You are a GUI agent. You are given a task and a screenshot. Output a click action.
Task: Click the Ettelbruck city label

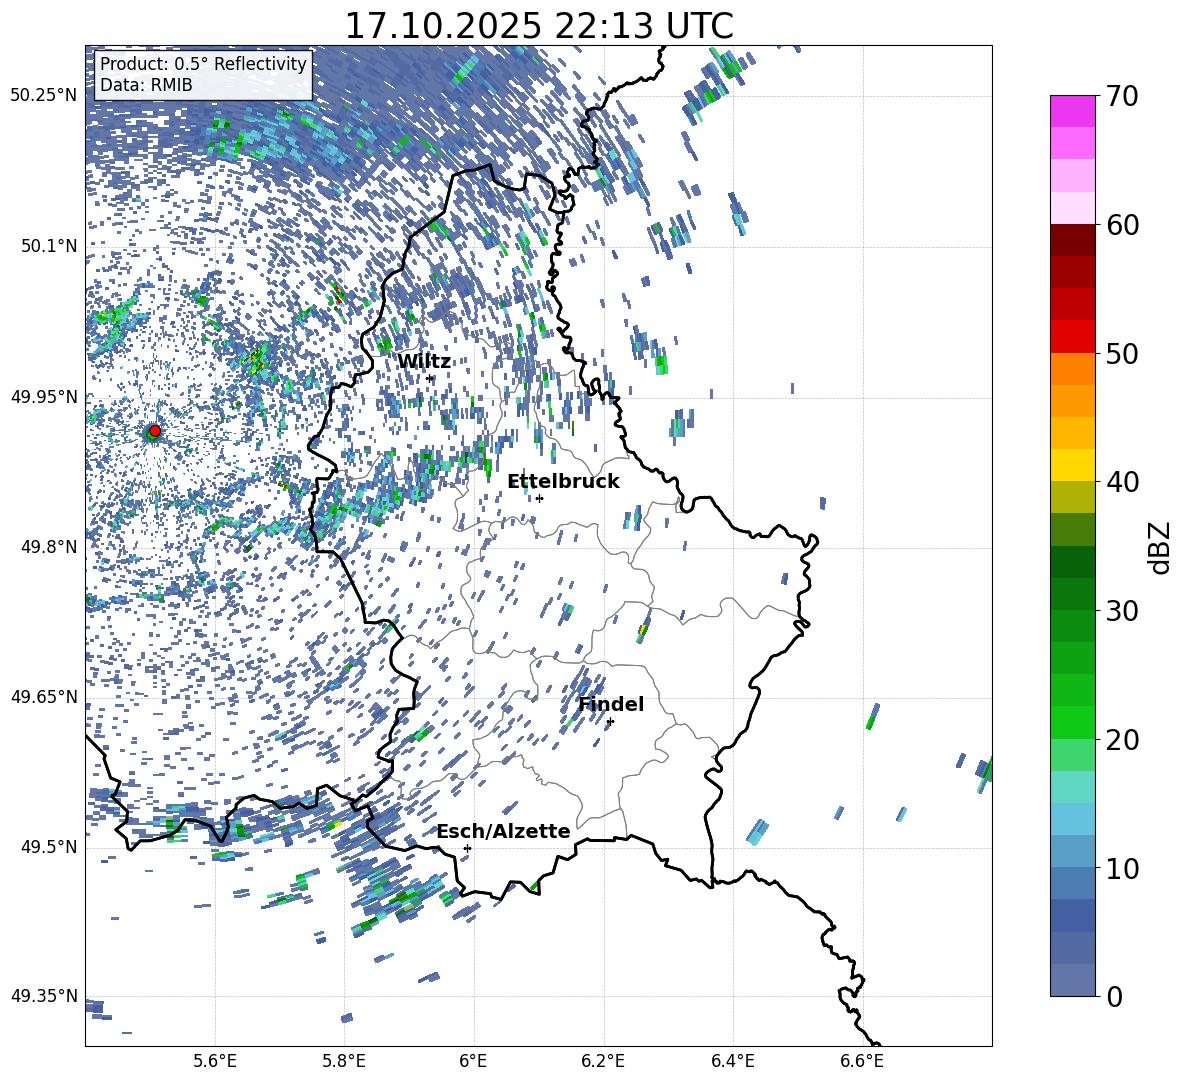click(x=563, y=482)
